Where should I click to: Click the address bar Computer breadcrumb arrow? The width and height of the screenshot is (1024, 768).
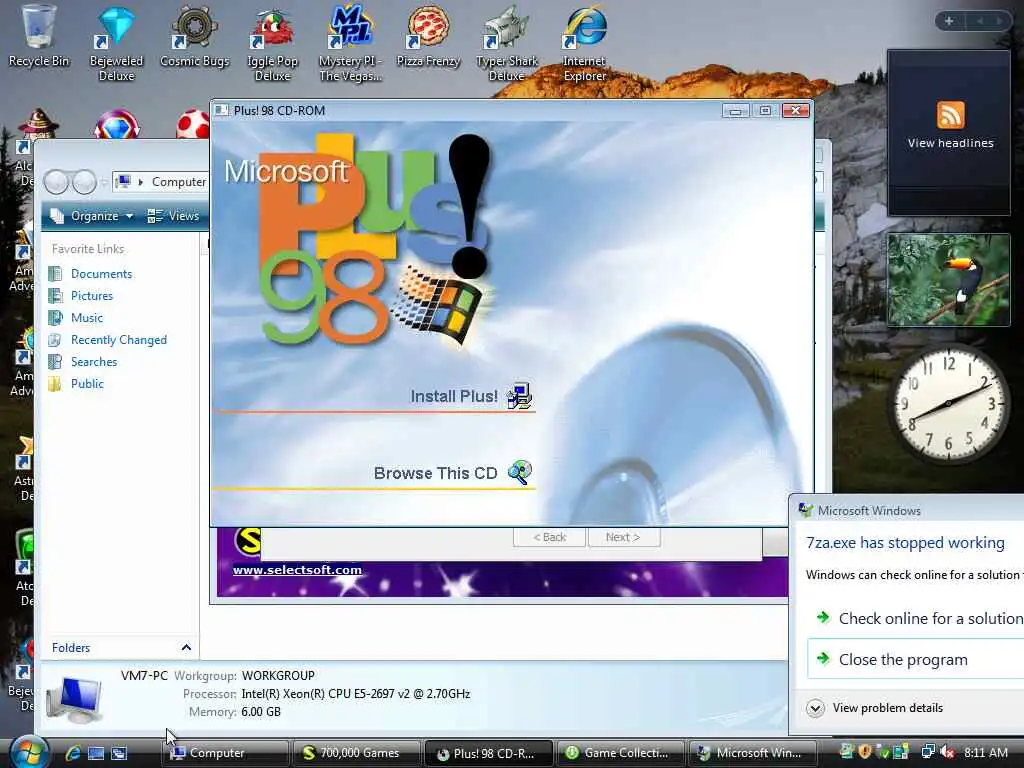[x=140, y=182]
